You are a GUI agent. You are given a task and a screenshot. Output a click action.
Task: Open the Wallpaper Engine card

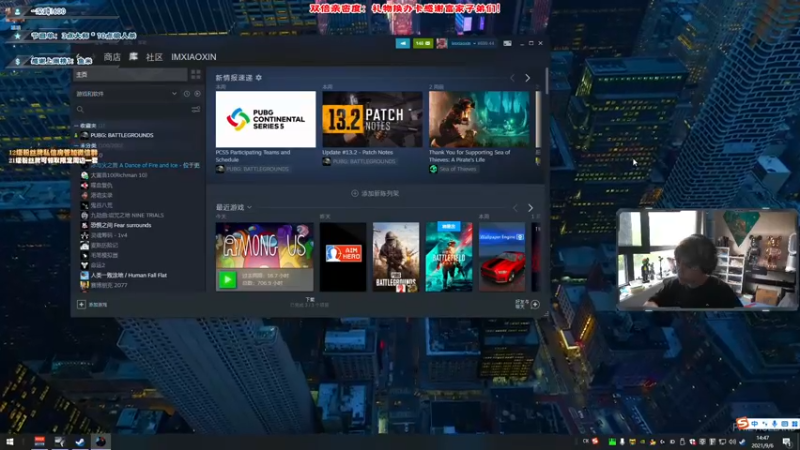pos(502,257)
